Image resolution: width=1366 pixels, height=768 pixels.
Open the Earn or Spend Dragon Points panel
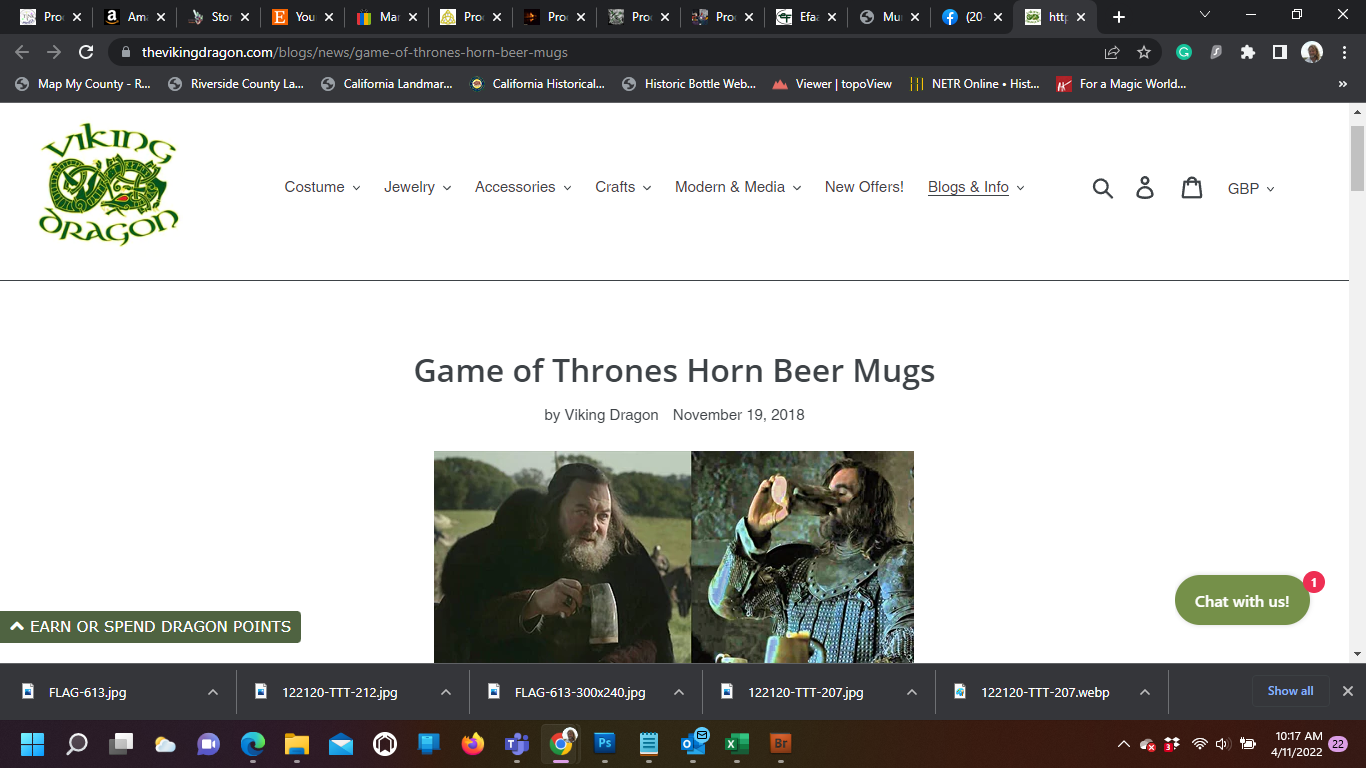click(x=150, y=627)
